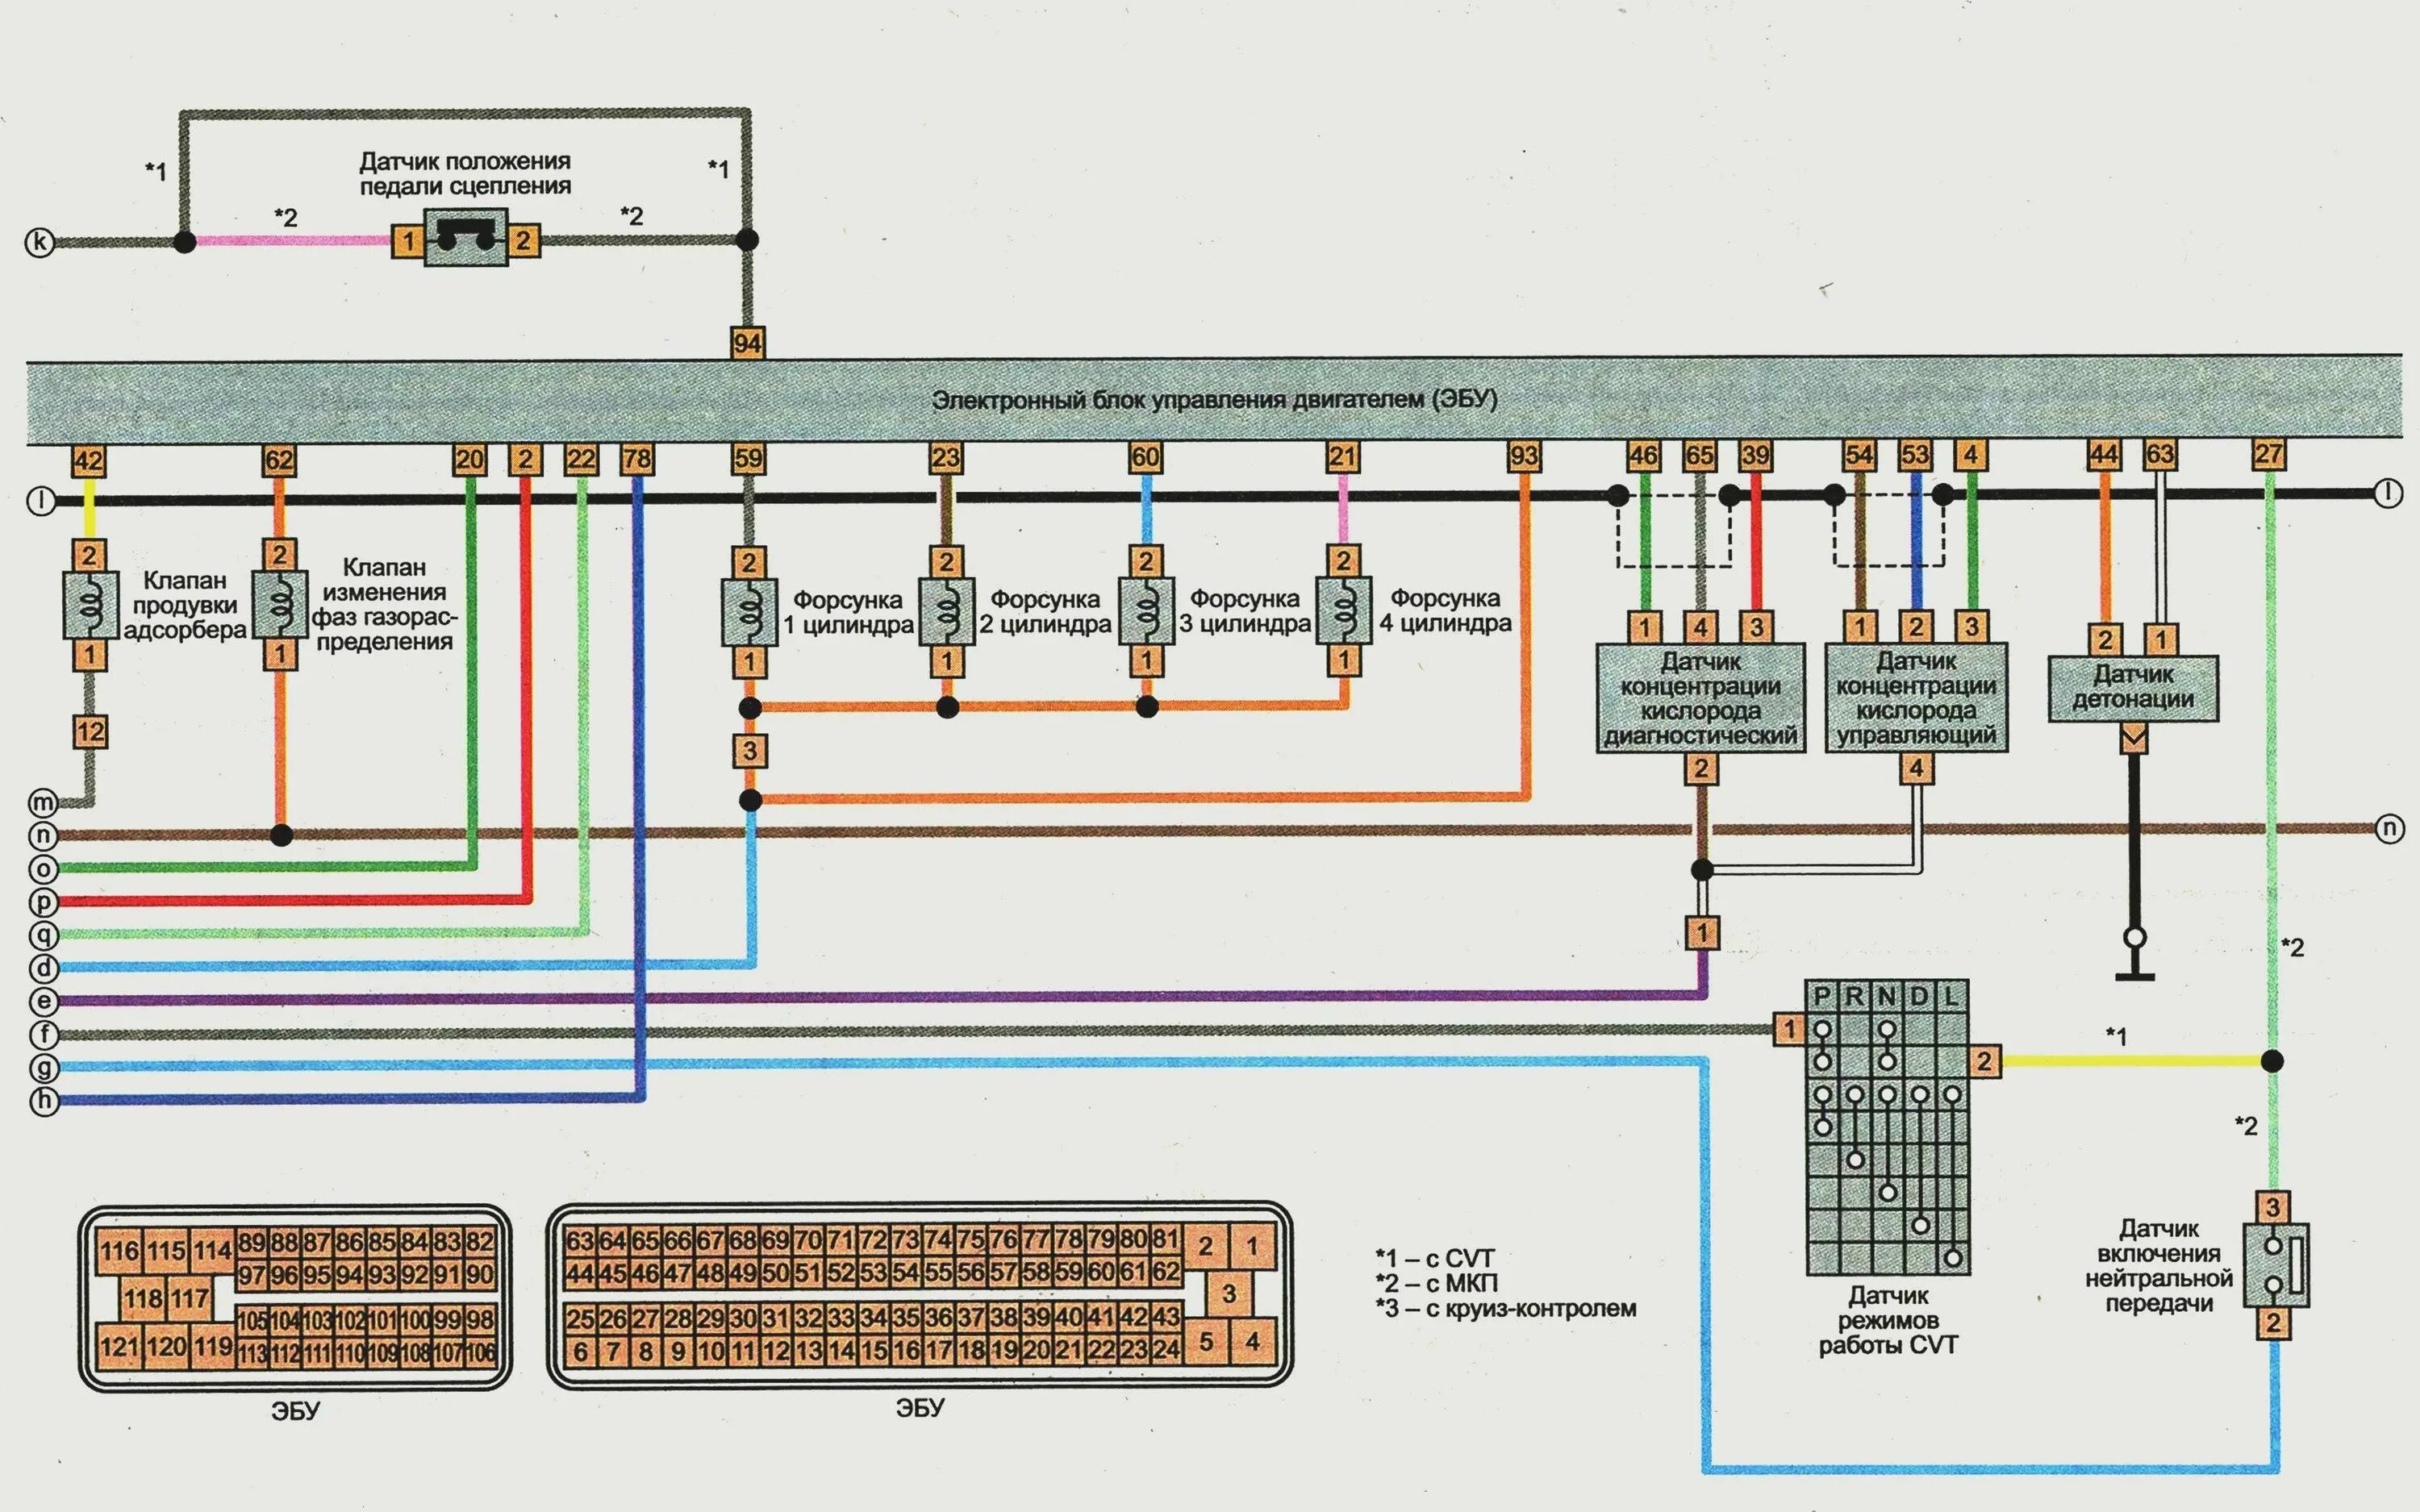Click intermediate connector pin 12 below adsorber valve
2420x1512 pixels.
click(x=90, y=732)
